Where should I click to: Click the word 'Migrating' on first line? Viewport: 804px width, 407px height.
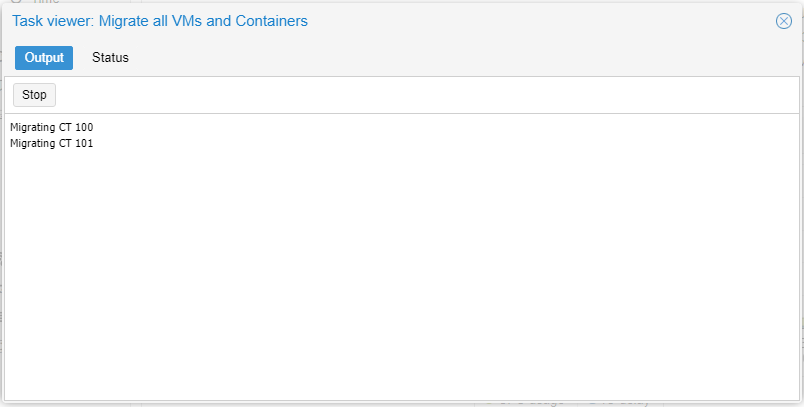(x=32, y=127)
